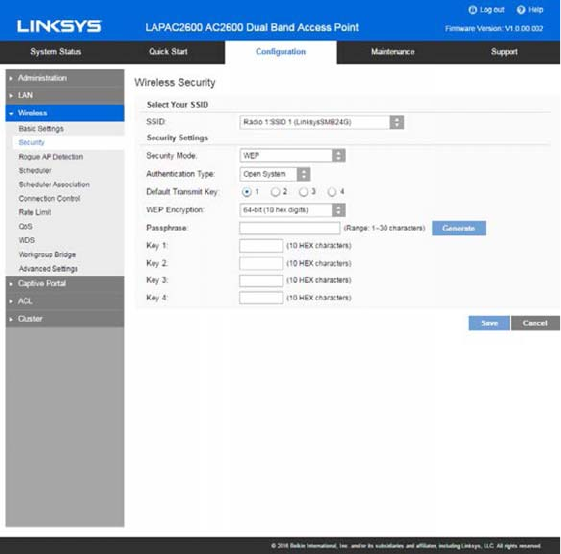Image resolution: width=561 pixels, height=554 pixels.
Task: Click the Log out link
Action: tap(492, 10)
